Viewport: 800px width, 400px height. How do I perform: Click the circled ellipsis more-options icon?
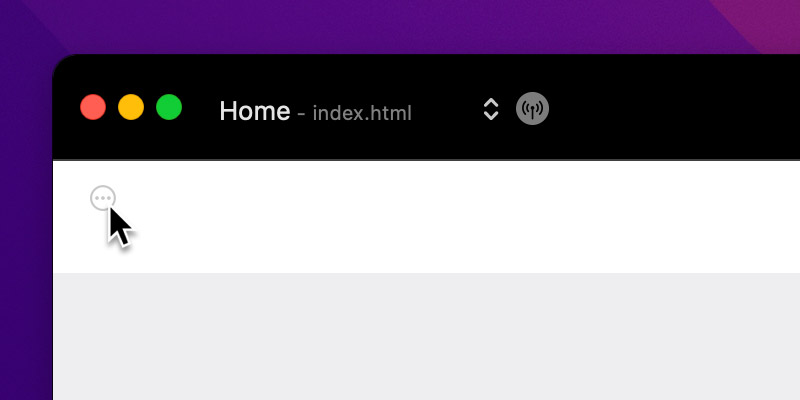point(103,198)
